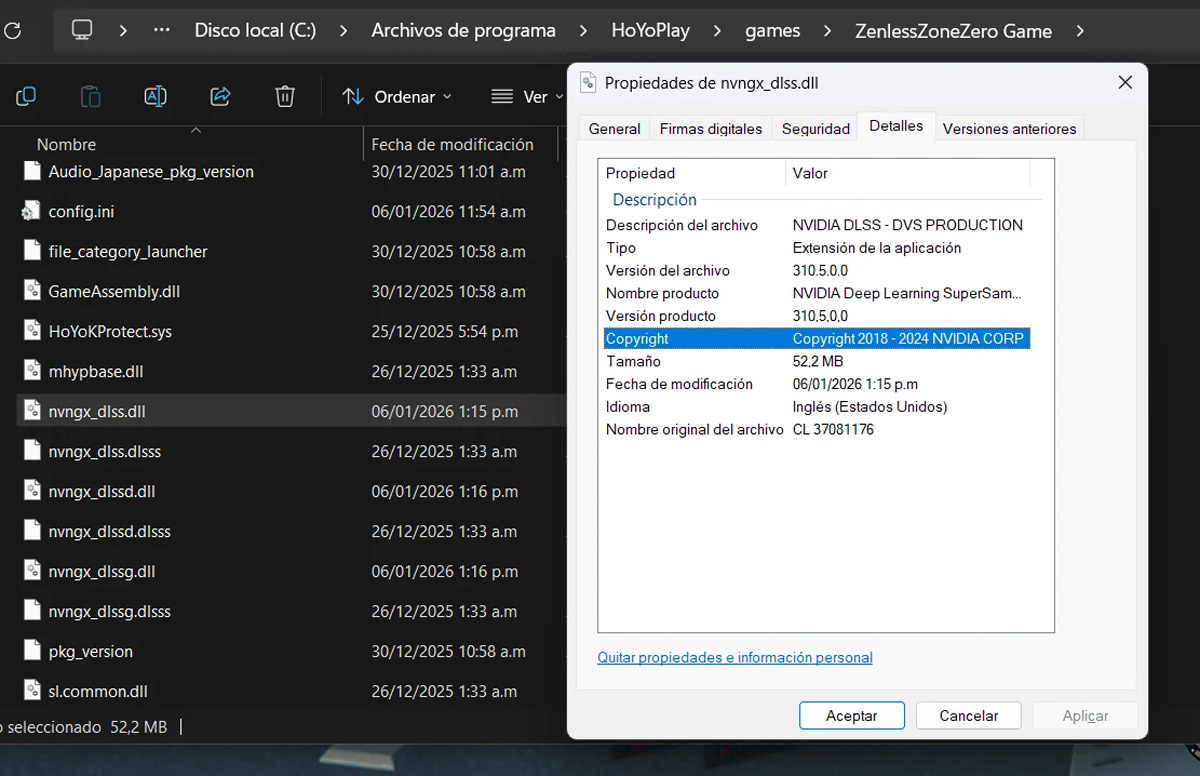Click the Cancelar button
Image resolution: width=1200 pixels, height=776 pixels.
pos(967,715)
